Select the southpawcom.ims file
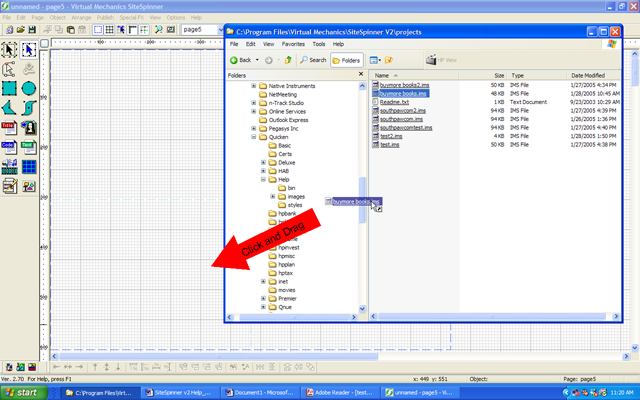Screen dimensions: 640x400 click(404, 116)
